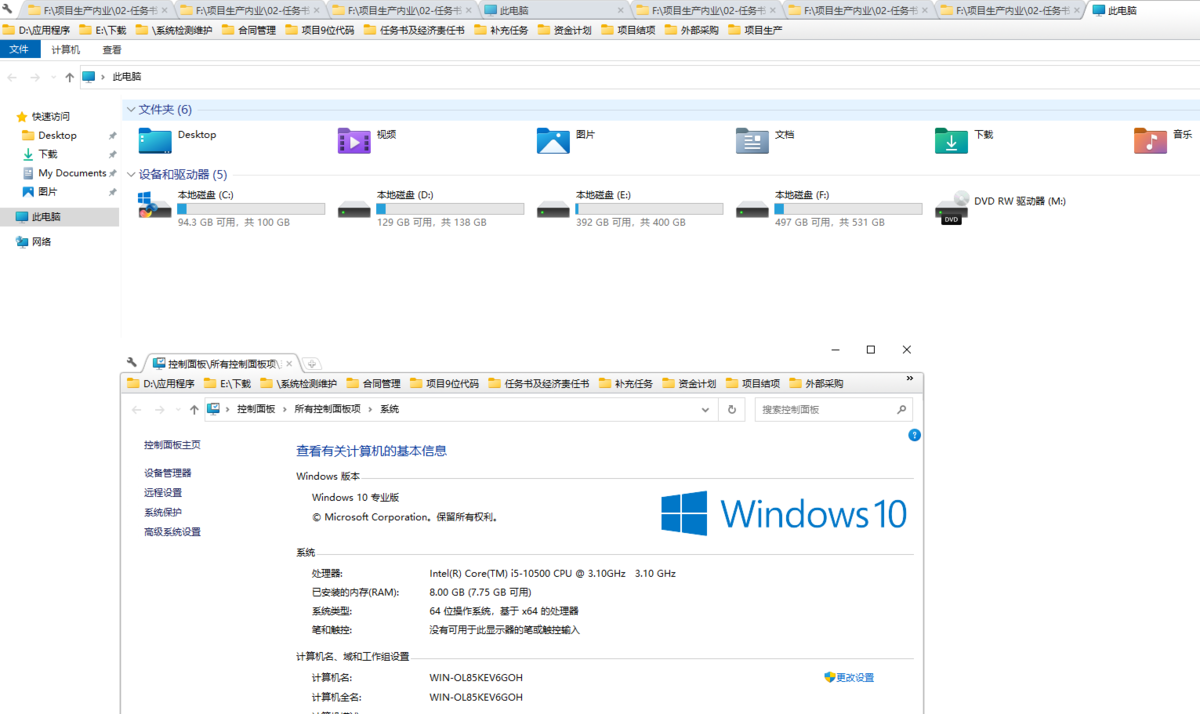Switch to the 控制面板\所有控制面板项 tab
This screenshot has height=714, width=1200.
pyautogui.click(x=221, y=364)
